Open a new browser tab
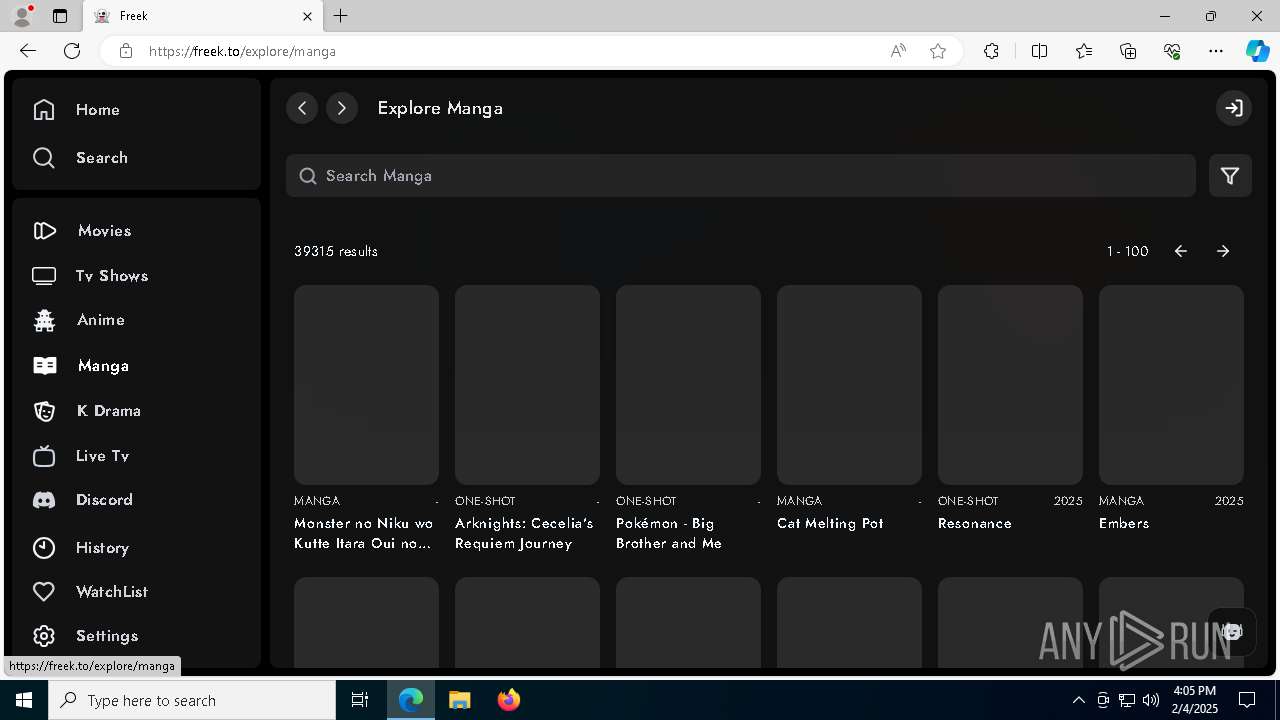This screenshot has width=1280, height=720. point(341,16)
